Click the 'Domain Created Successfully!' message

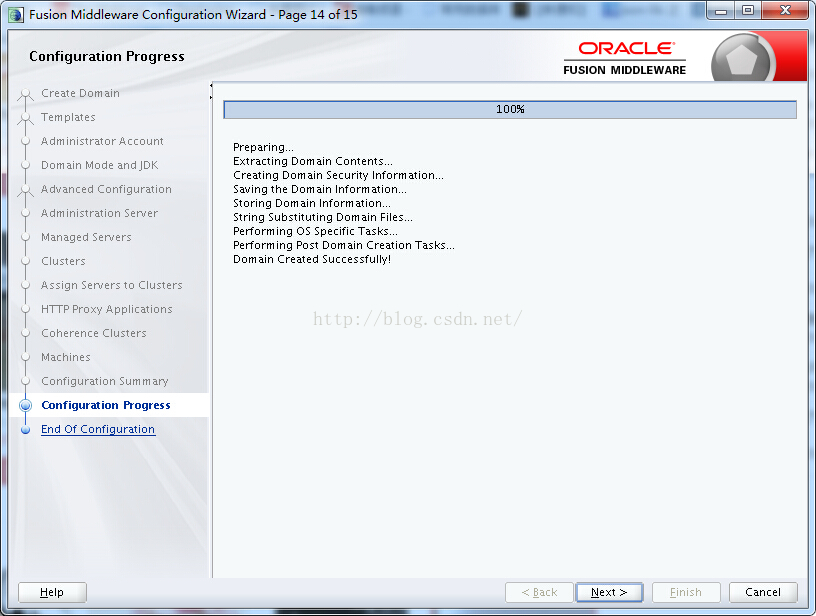tap(312, 259)
